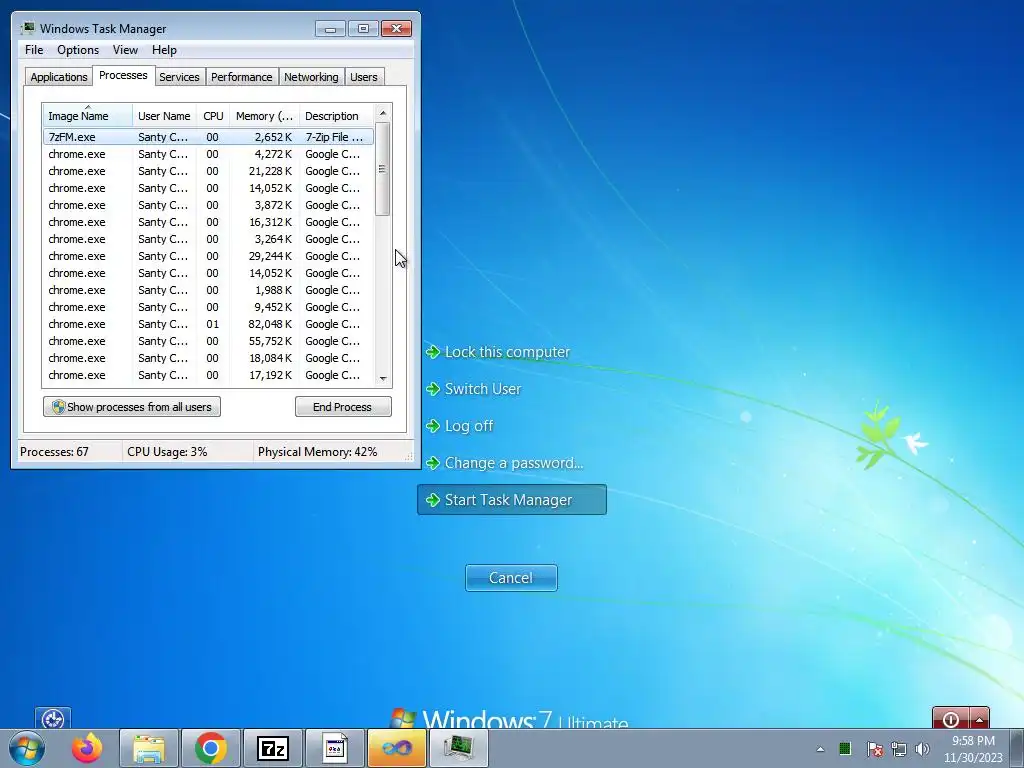Click the red shut down power button

pos(951,719)
